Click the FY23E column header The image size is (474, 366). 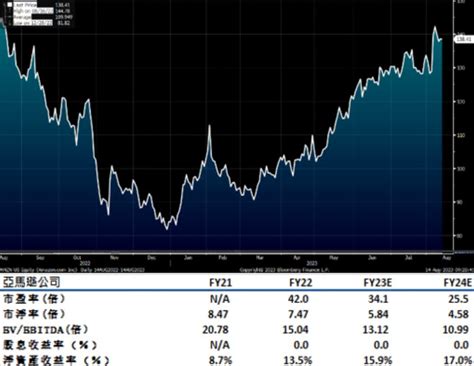(x=378, y=283)
